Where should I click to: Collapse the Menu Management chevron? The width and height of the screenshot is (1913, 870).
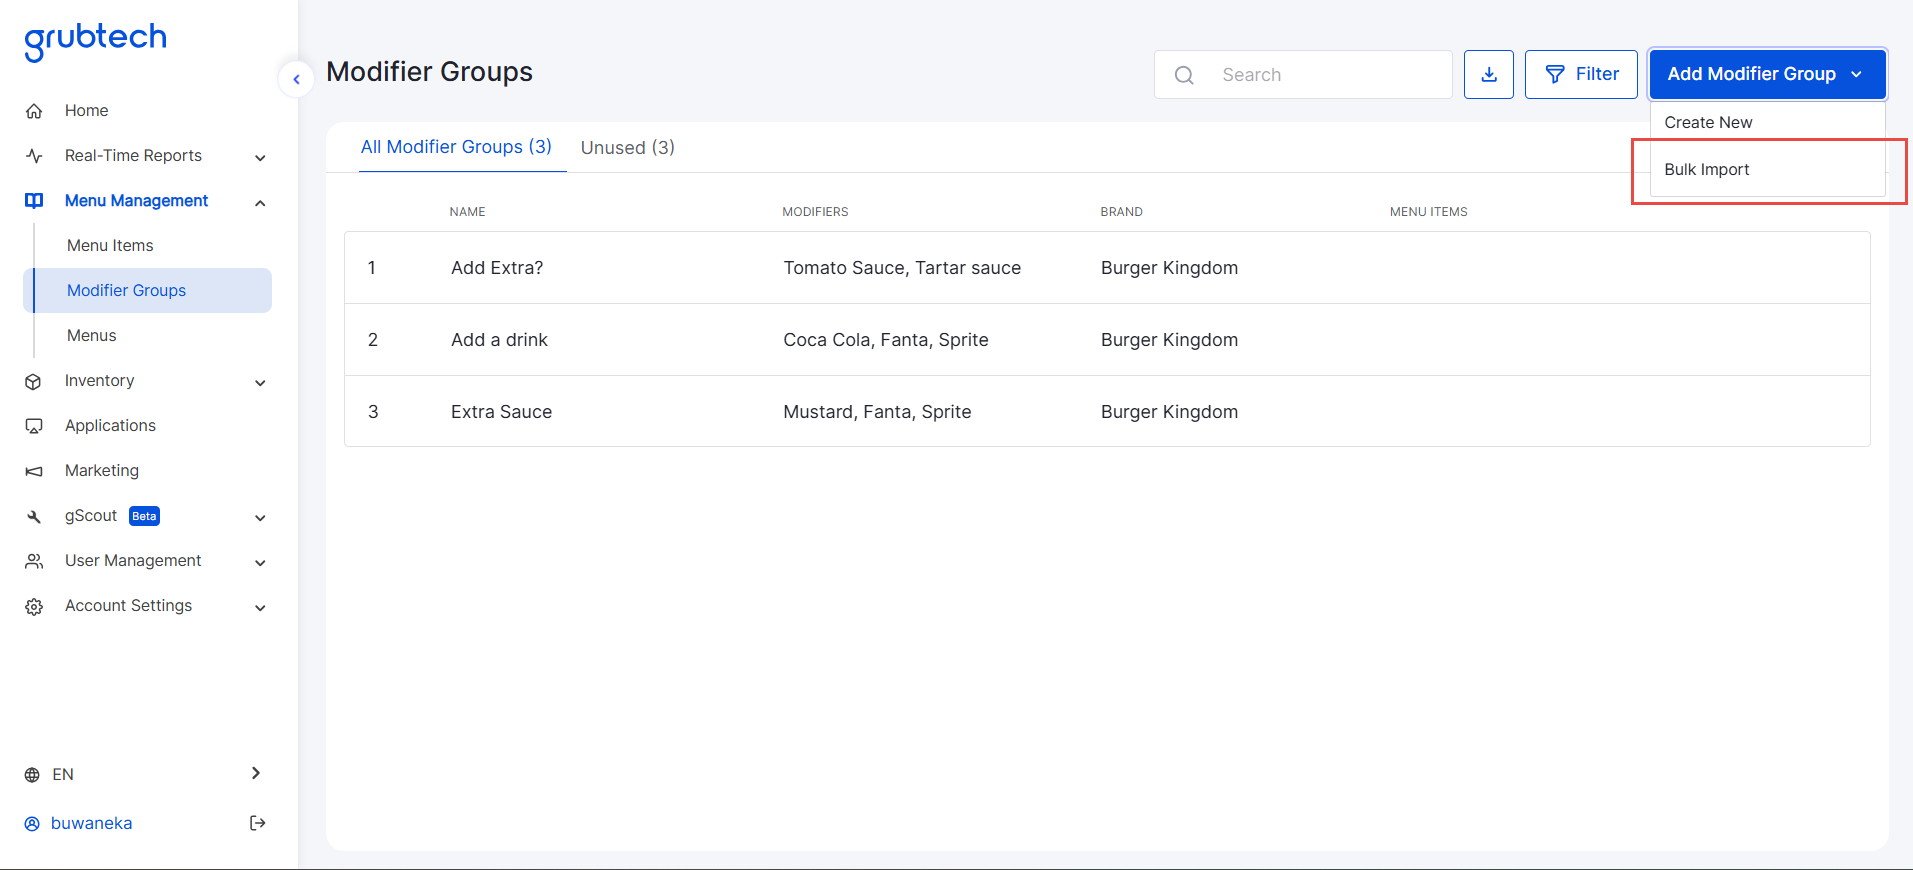[x=260, y=202]
